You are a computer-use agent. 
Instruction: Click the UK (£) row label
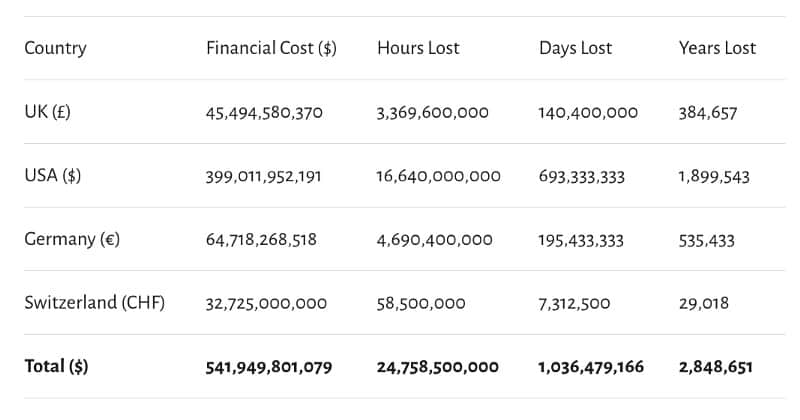(x=47, y=112)
